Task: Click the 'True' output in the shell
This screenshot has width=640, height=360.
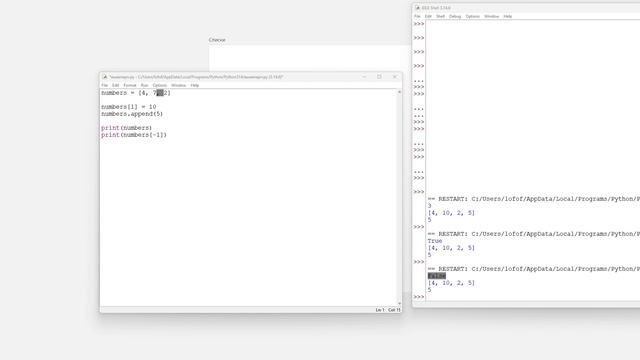Action: [435, 241]
